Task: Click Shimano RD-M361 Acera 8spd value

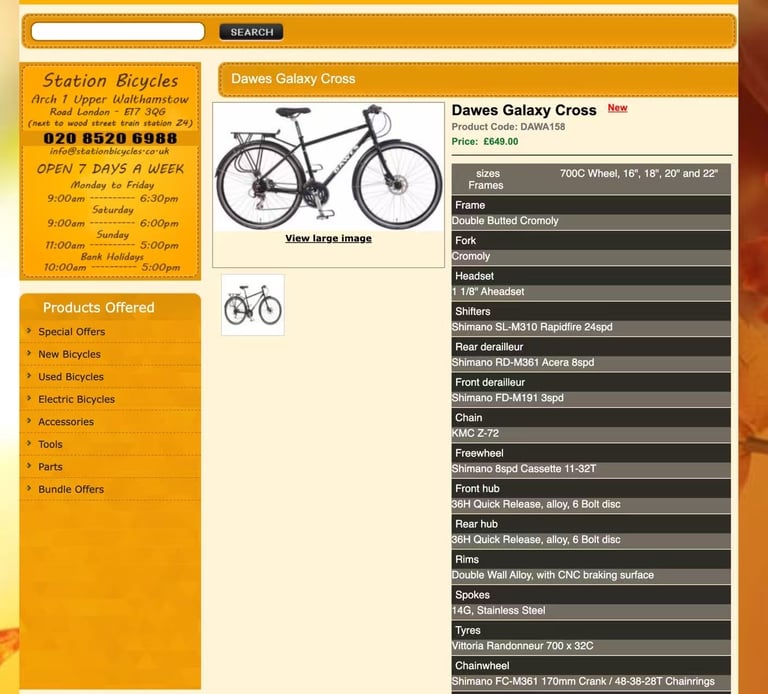Action: 523,362
